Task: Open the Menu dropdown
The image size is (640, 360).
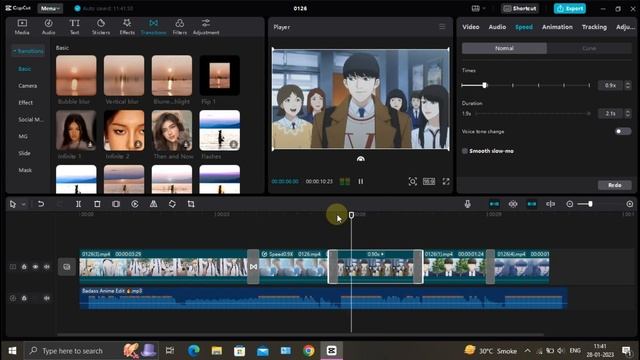Action: pos(50,8)
